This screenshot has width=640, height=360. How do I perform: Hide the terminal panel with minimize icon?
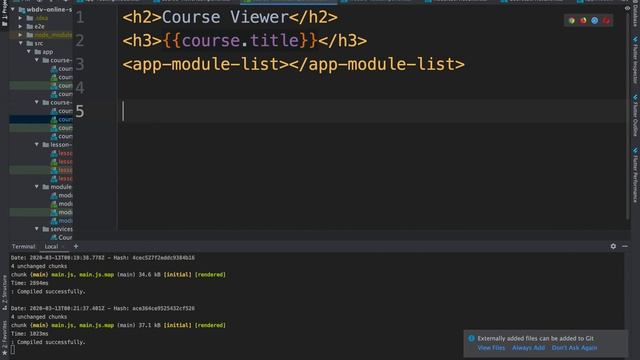click(625, 246)
